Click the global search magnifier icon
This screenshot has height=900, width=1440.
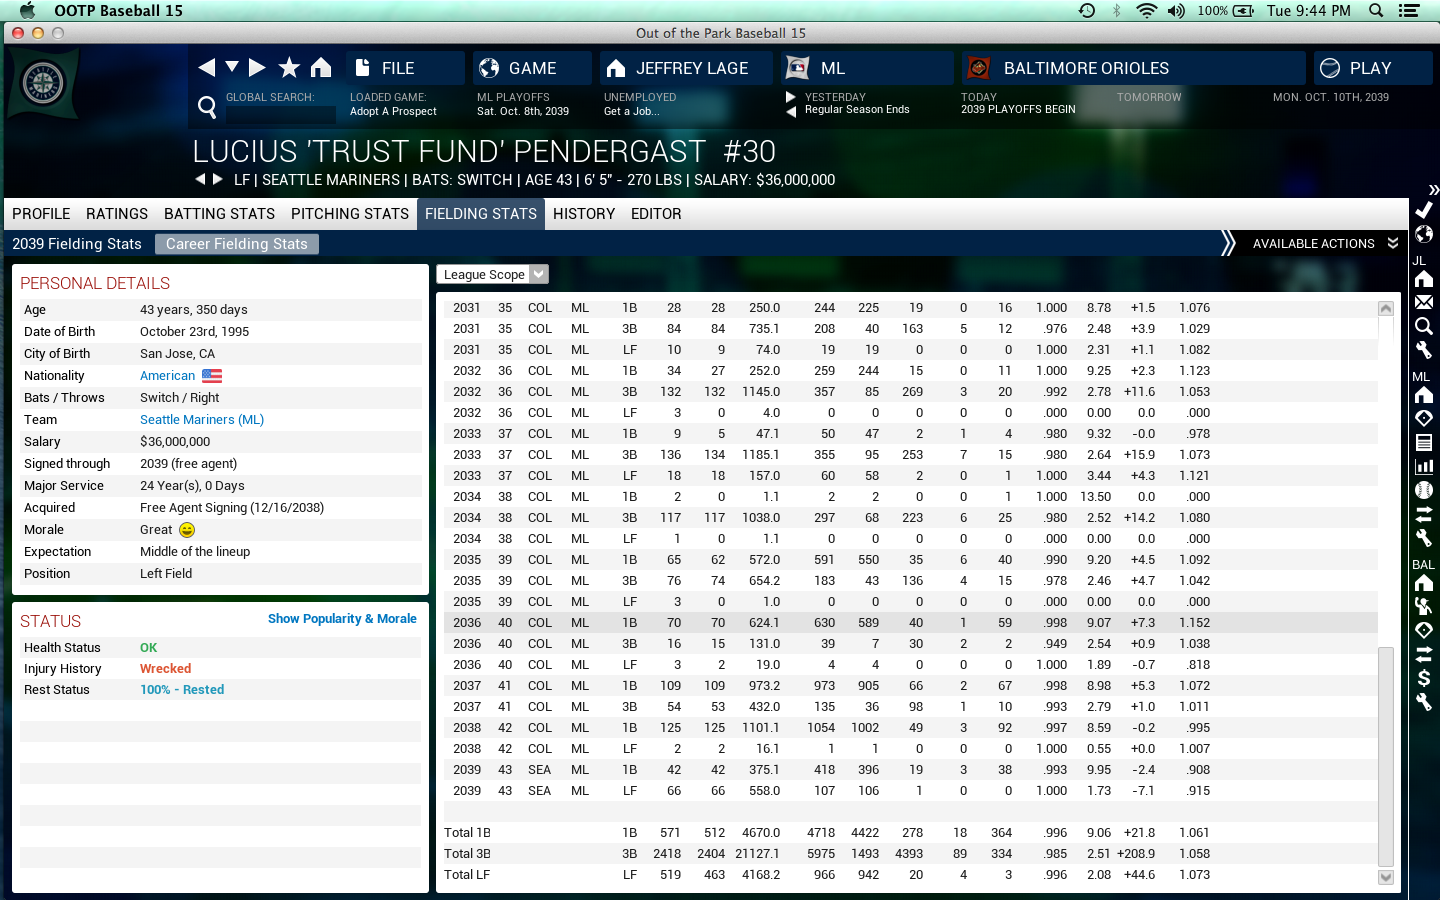coord(207,107)
